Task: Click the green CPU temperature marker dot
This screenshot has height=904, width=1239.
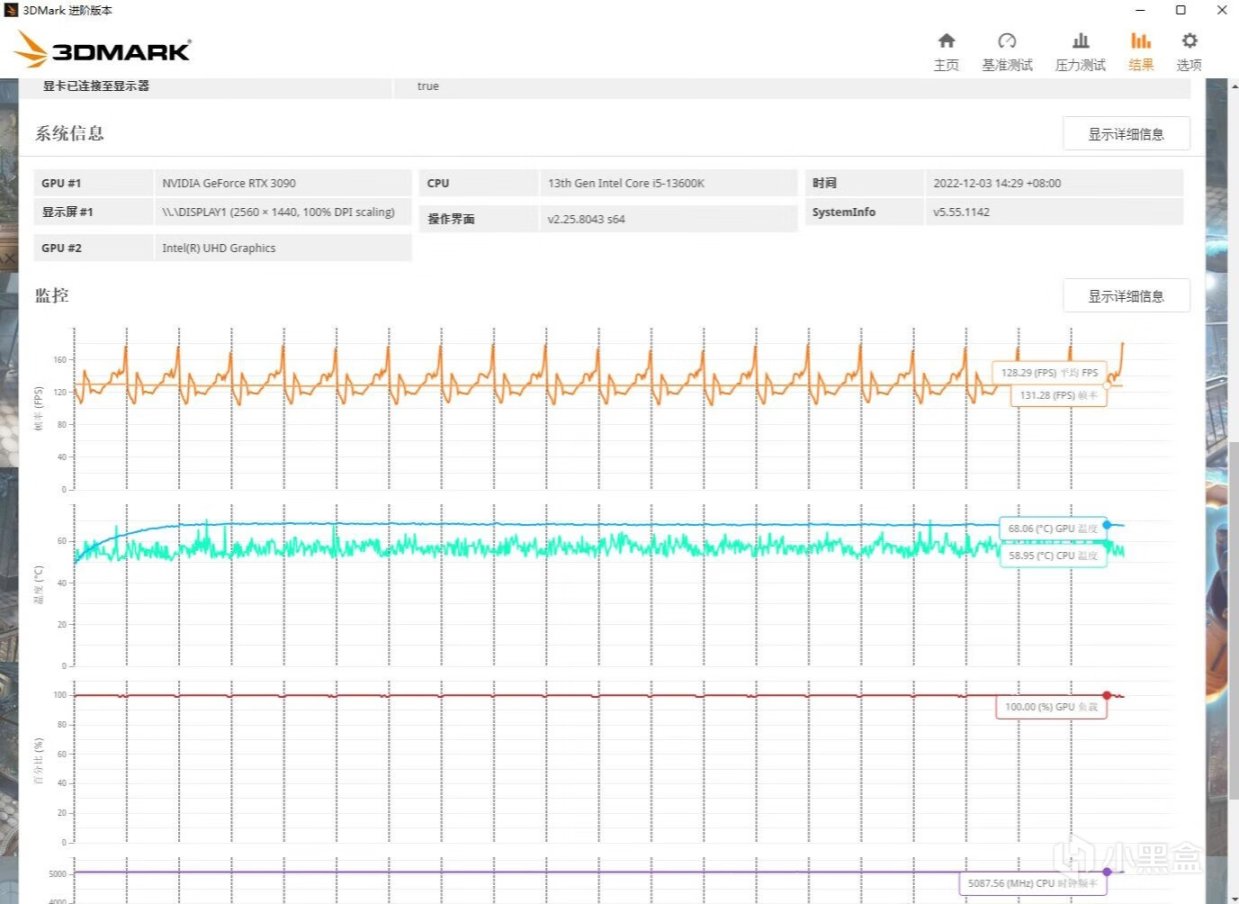Action: [1107, 543]
